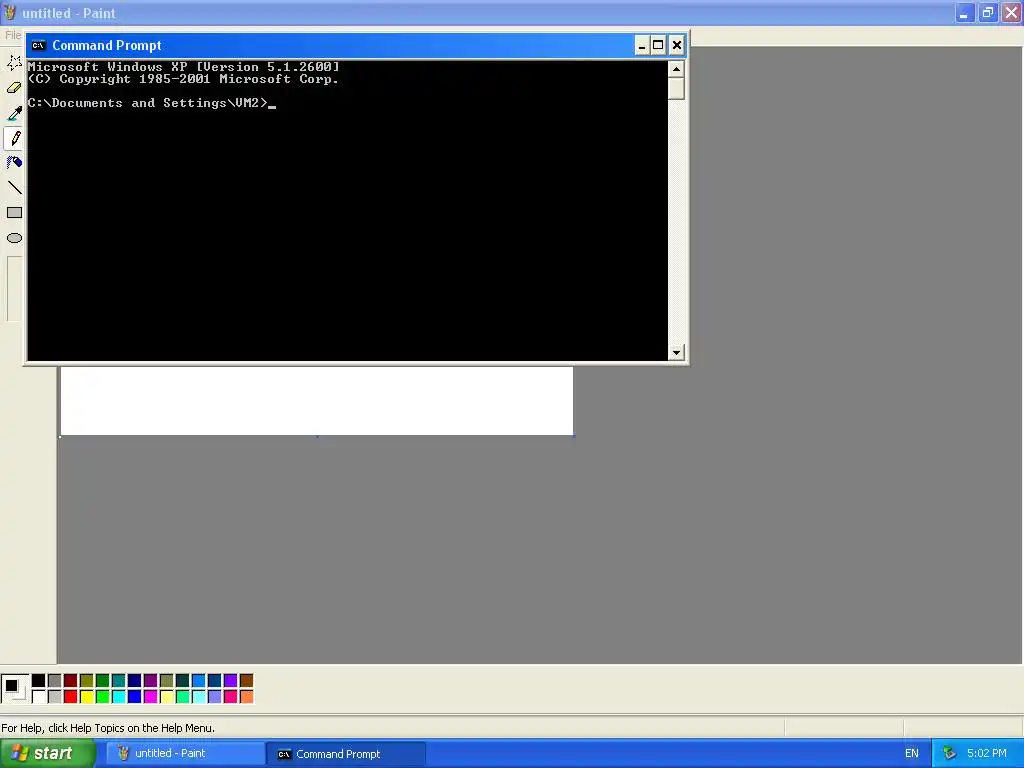Pick the bright blue swatch in the bottom row
Screen dimensions: 1024x768
[135, 697]
